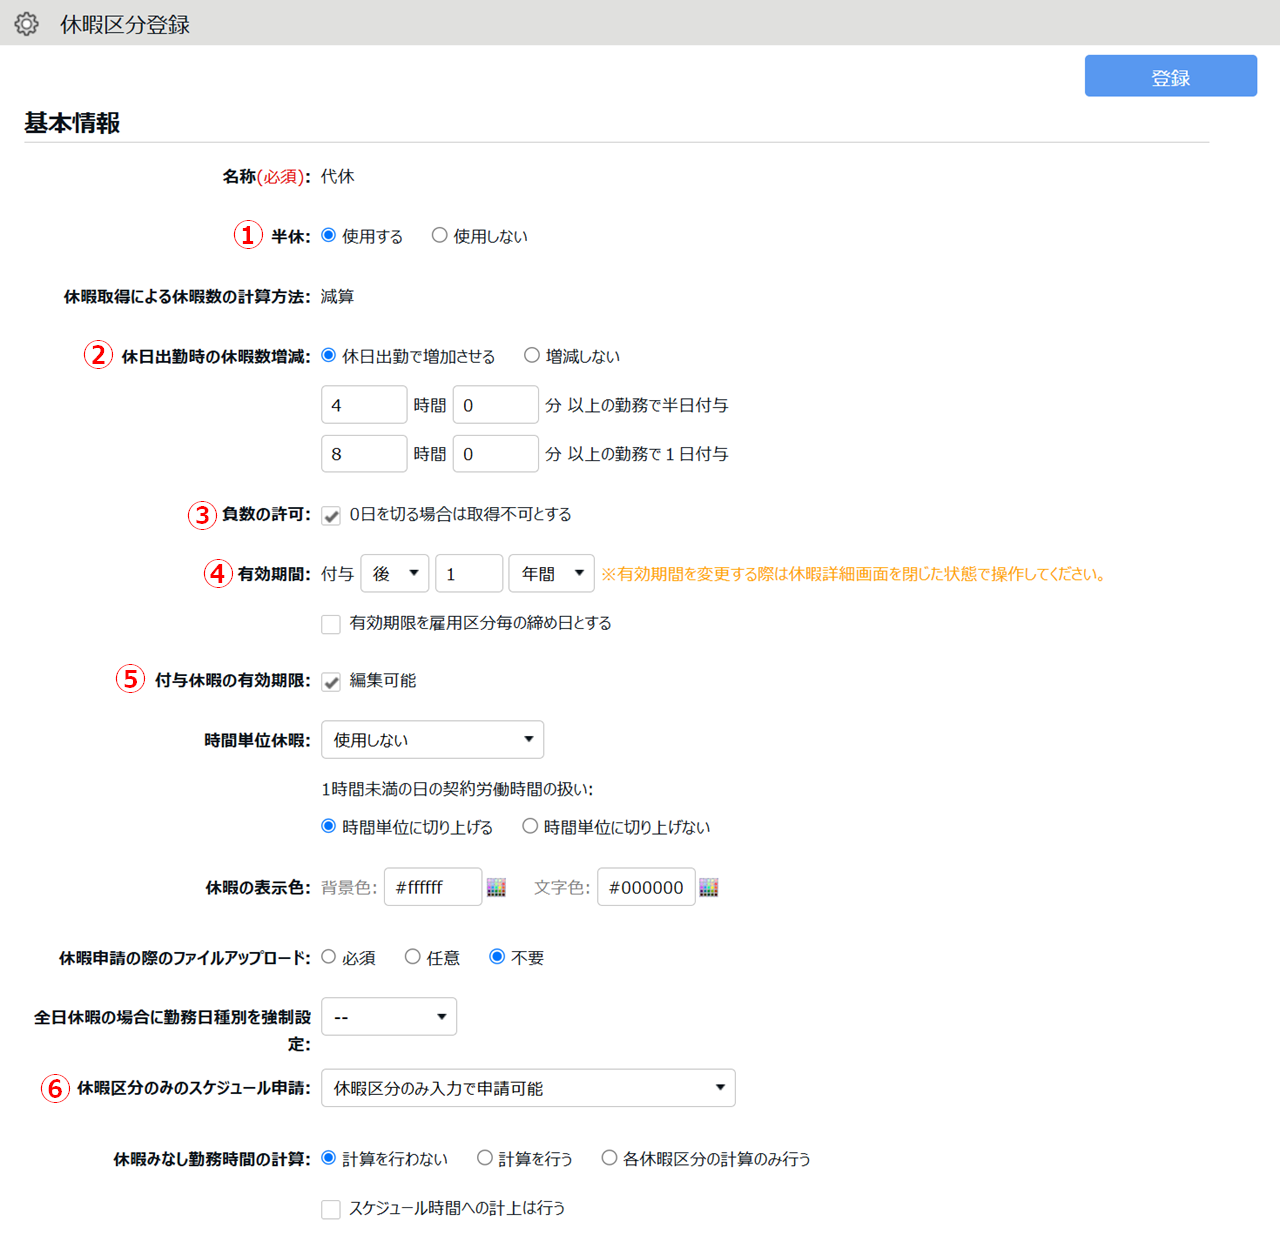Click the 1時間未満の日の契約労働時間の扱い label
The image size is (1280, 1235).
[457, 789]
